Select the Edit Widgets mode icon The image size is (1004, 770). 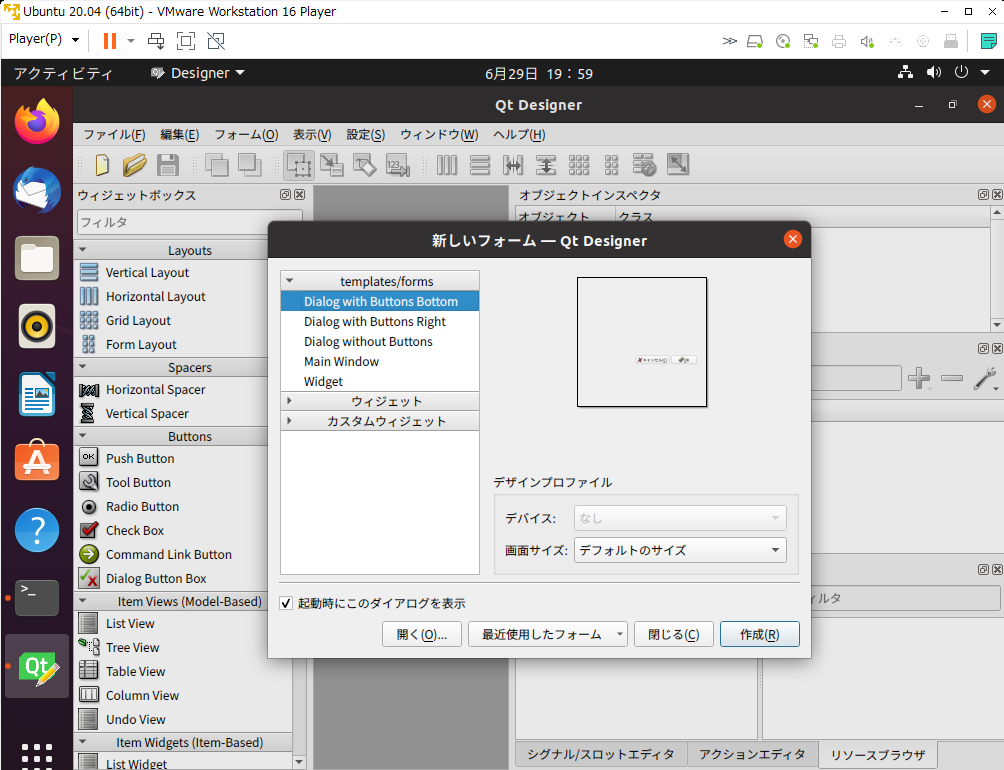299,165
